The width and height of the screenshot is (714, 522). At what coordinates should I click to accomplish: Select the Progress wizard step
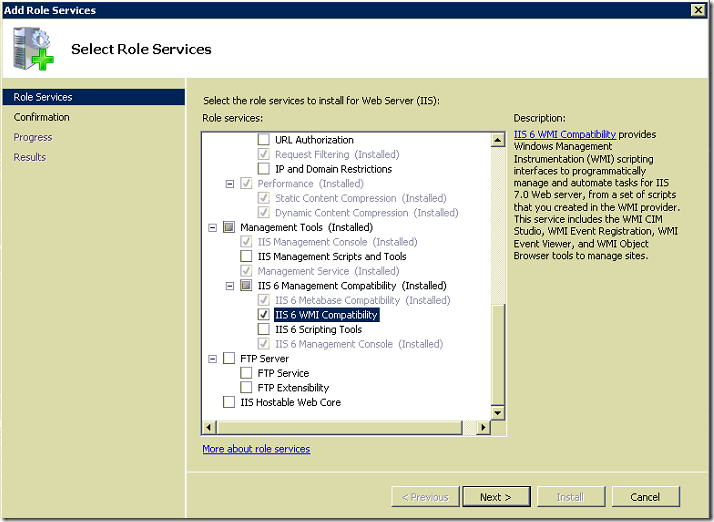[33, 137]
